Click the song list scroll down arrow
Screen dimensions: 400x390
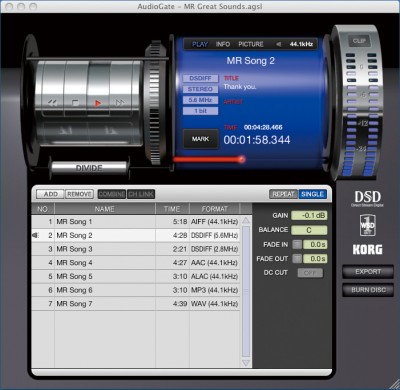tap(246, 363)
